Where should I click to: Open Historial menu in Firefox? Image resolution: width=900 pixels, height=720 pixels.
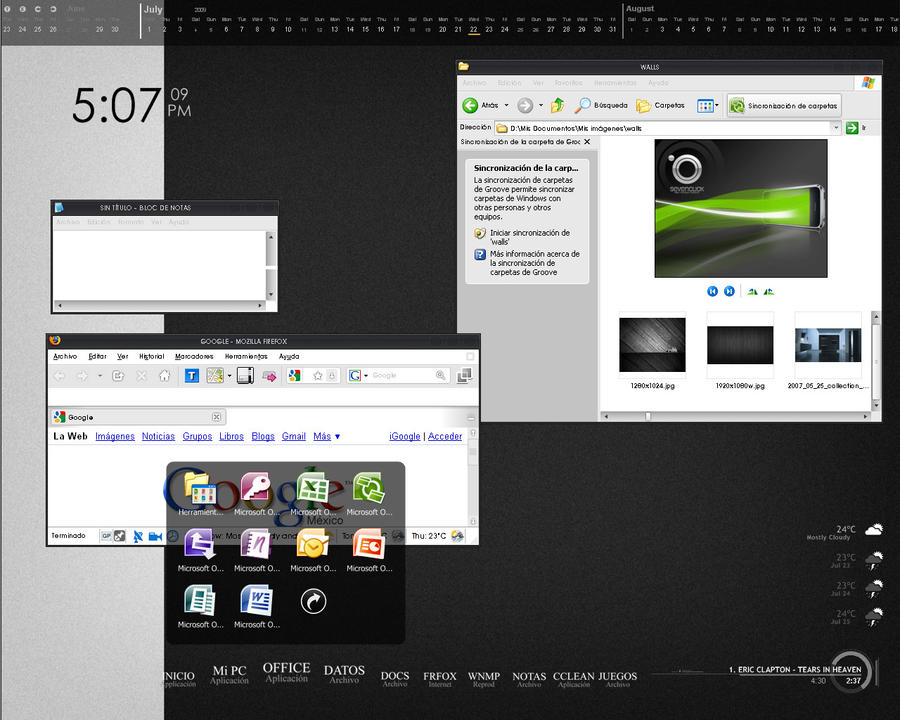tap(152, 357)
